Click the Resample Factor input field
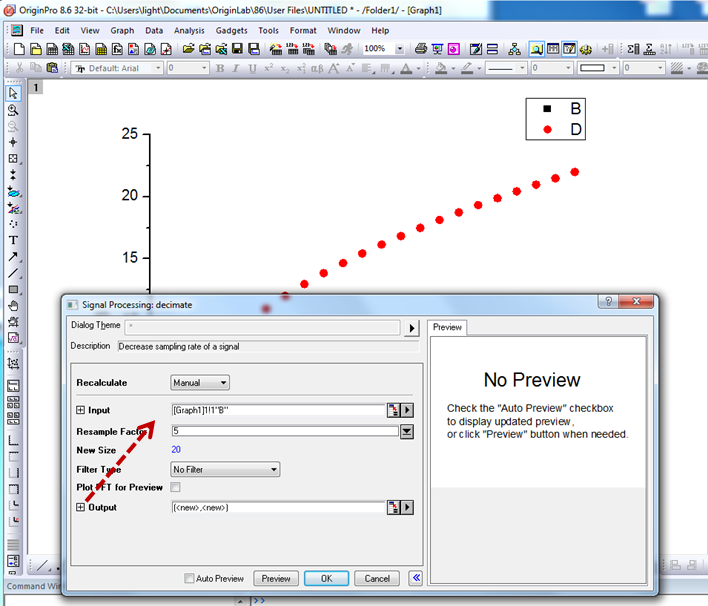This screenshot has height=606, width=708. [x=283, y=431]
